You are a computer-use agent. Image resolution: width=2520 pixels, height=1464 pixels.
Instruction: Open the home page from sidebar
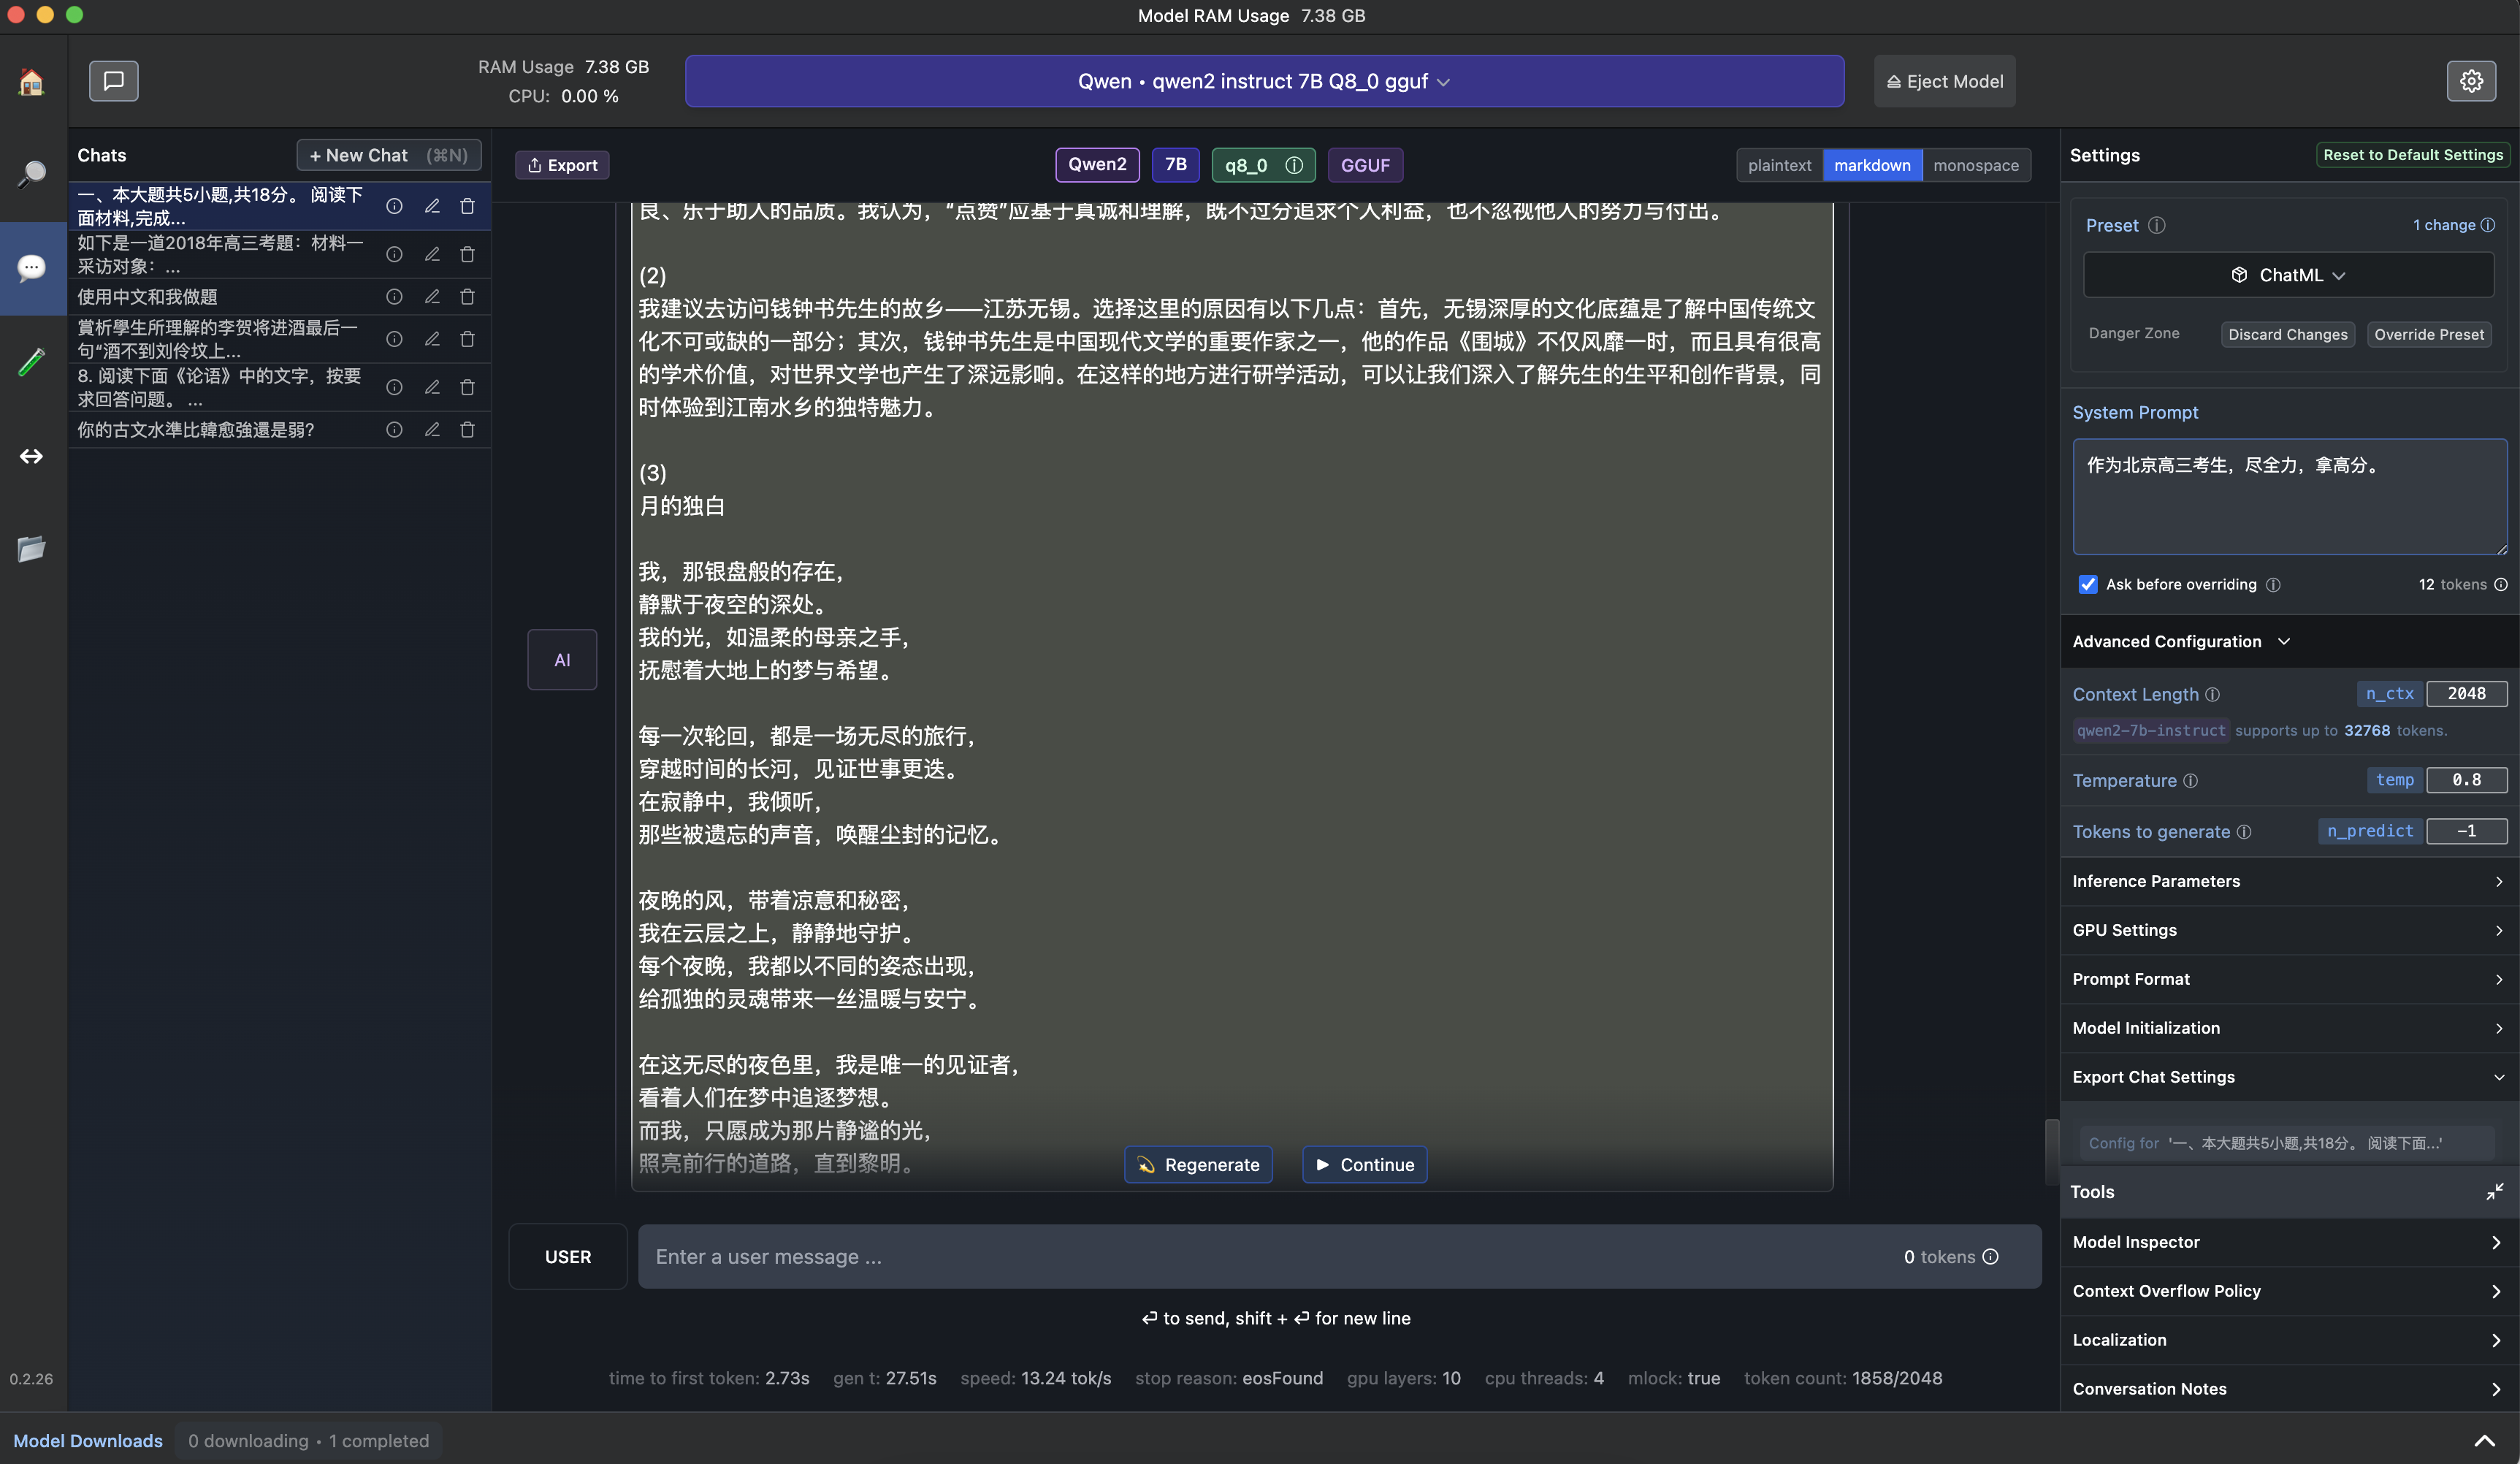tap(32, 81)
